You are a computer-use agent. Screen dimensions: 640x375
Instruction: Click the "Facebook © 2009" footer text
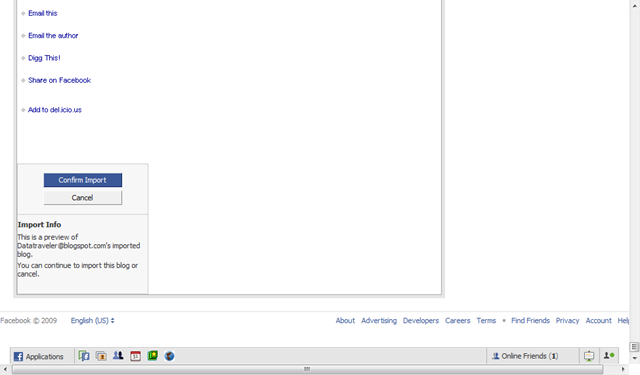[x=29, y=321]
